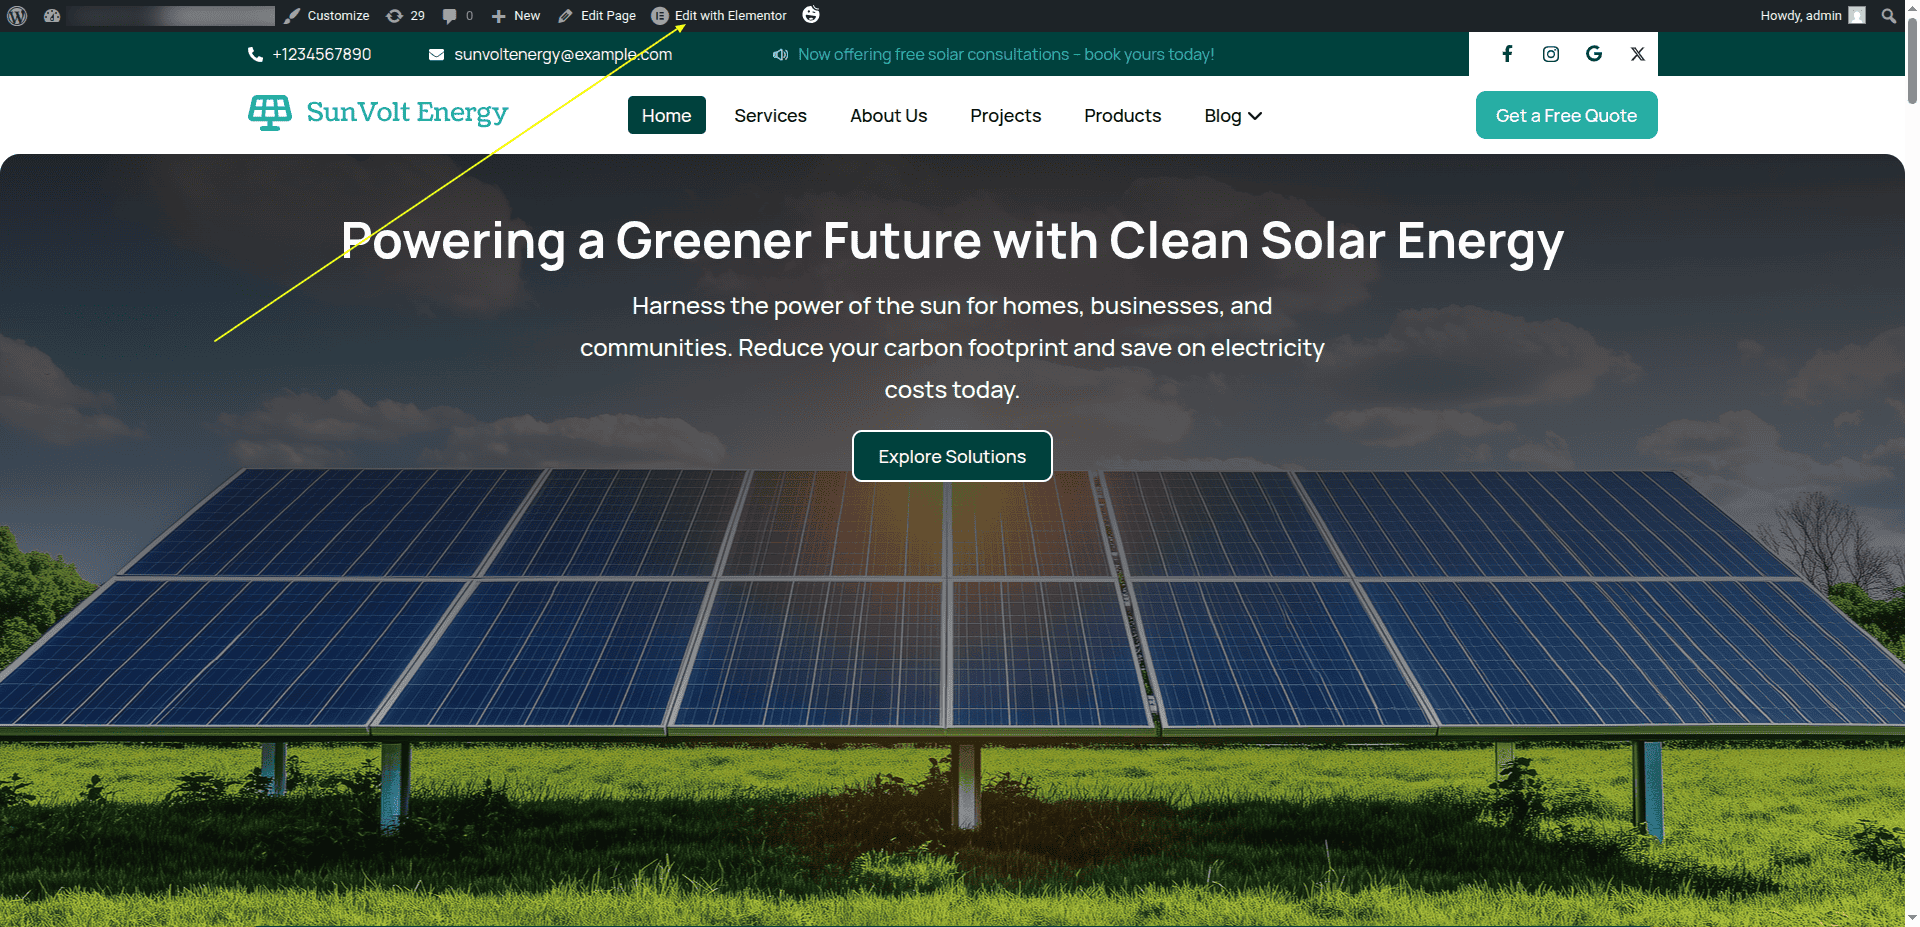Click Edit with Elementor link

coord(720,16)
